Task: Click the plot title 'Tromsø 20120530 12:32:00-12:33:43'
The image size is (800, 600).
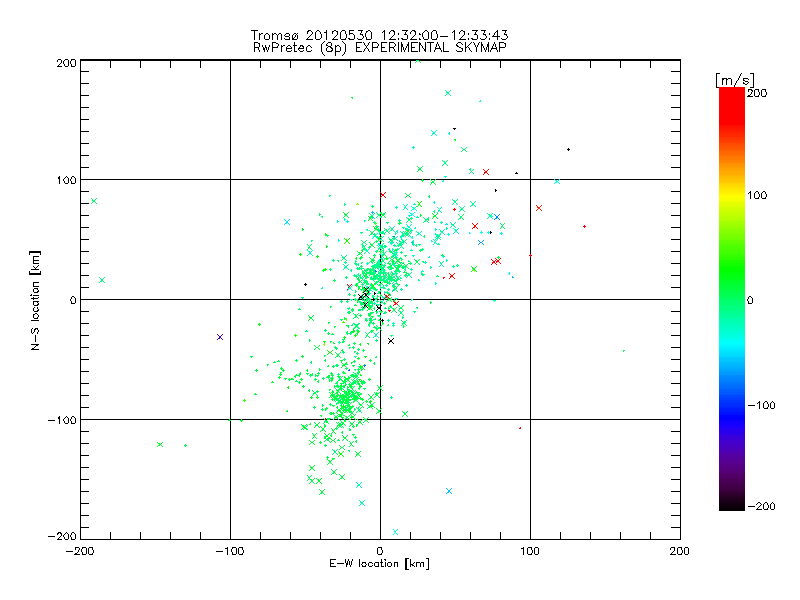Action: tap(380, 35)
